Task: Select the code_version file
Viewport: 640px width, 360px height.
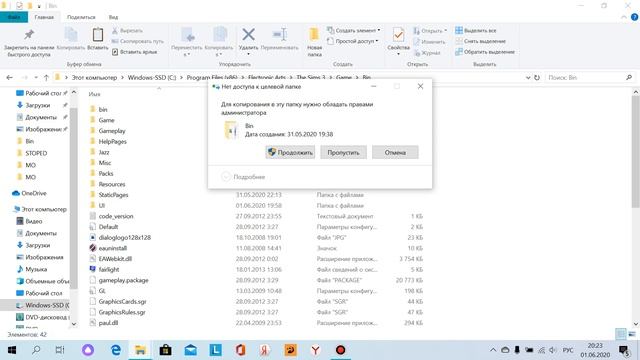Action: coord(116,216)
